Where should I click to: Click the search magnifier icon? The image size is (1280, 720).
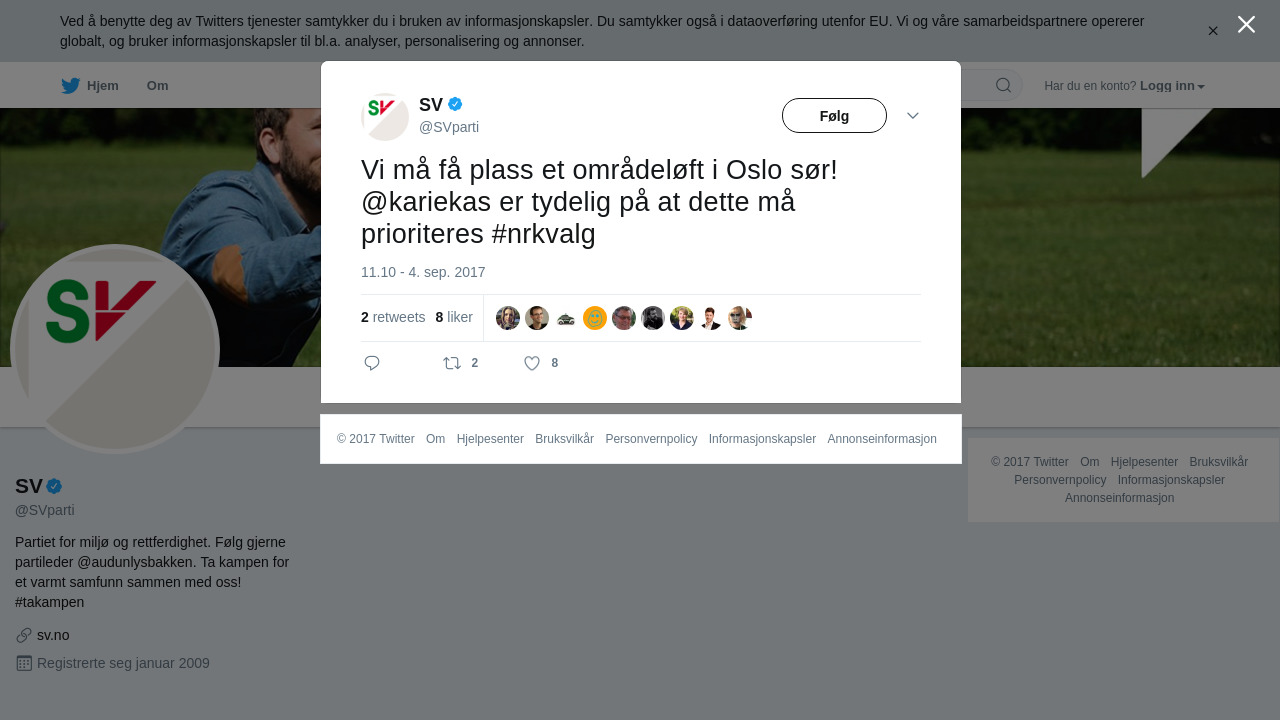point(1003,85)
